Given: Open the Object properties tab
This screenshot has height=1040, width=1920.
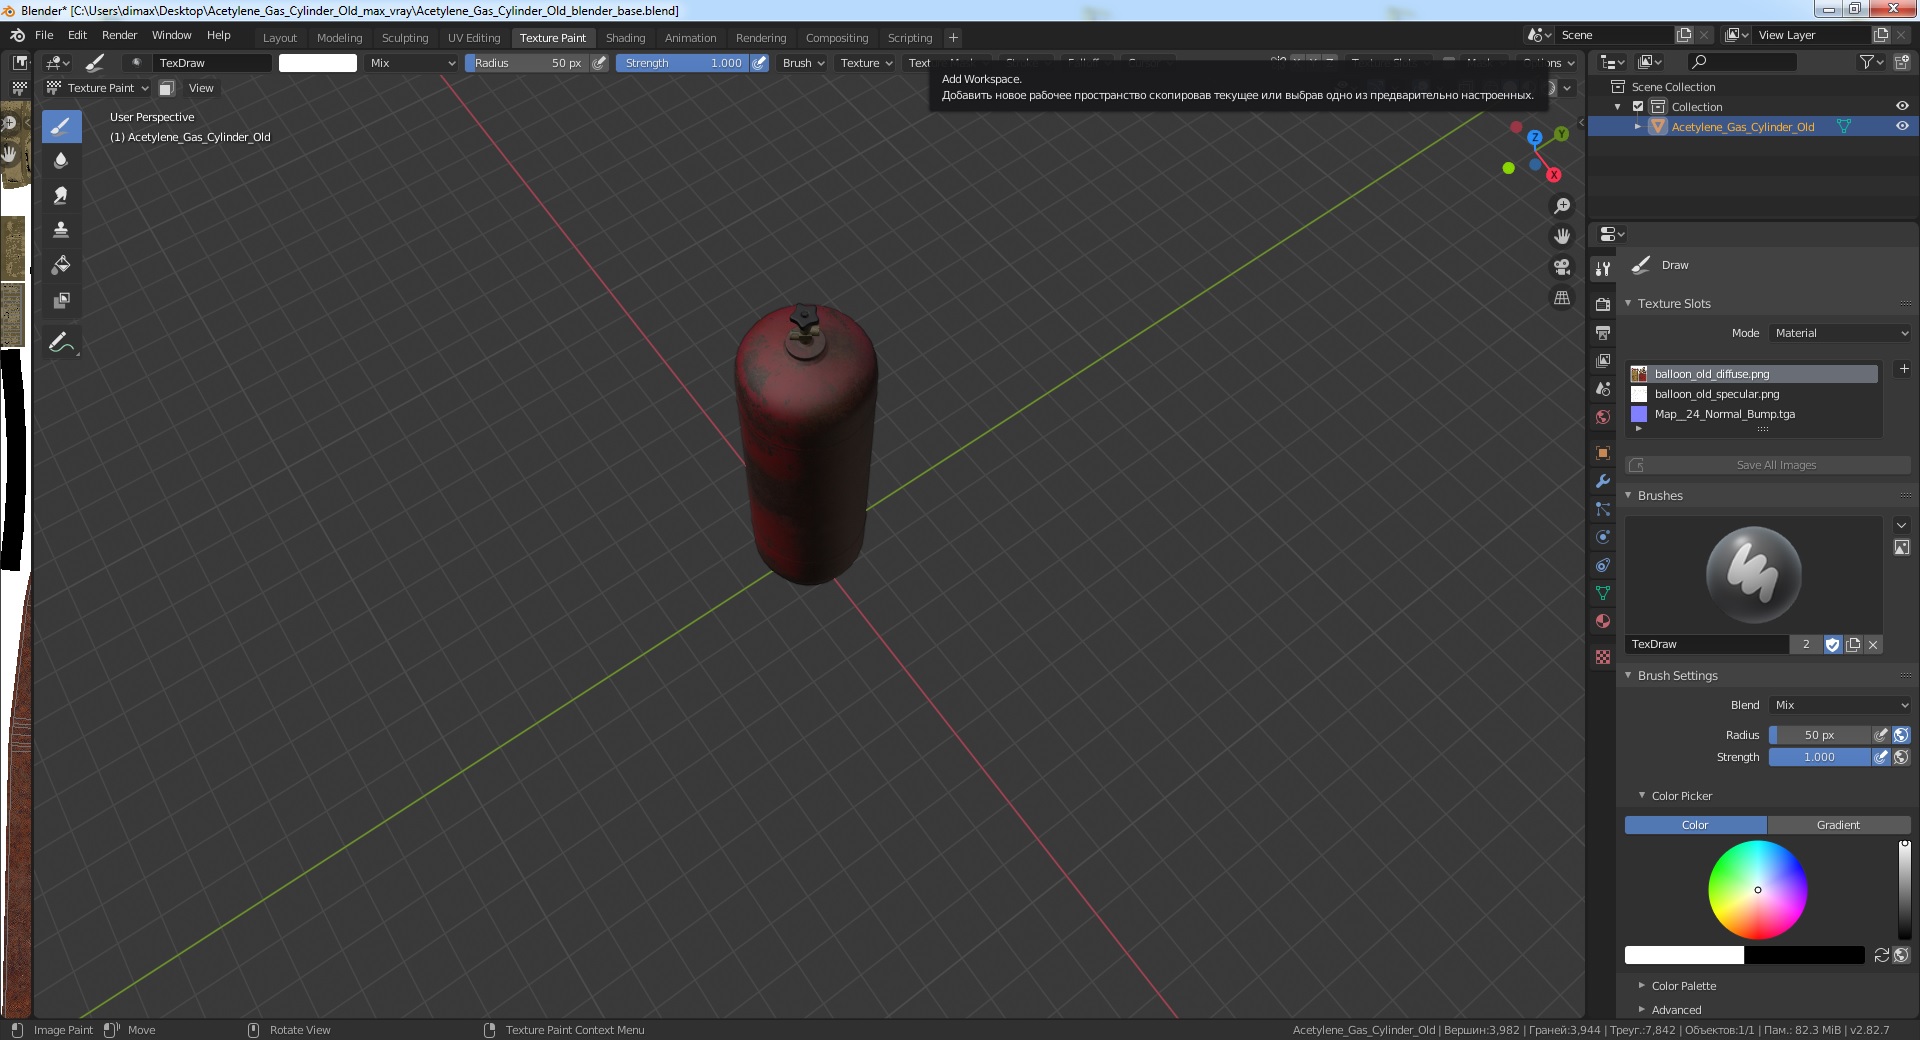Looking at the screenshot, I should [x=1603, y=453].
